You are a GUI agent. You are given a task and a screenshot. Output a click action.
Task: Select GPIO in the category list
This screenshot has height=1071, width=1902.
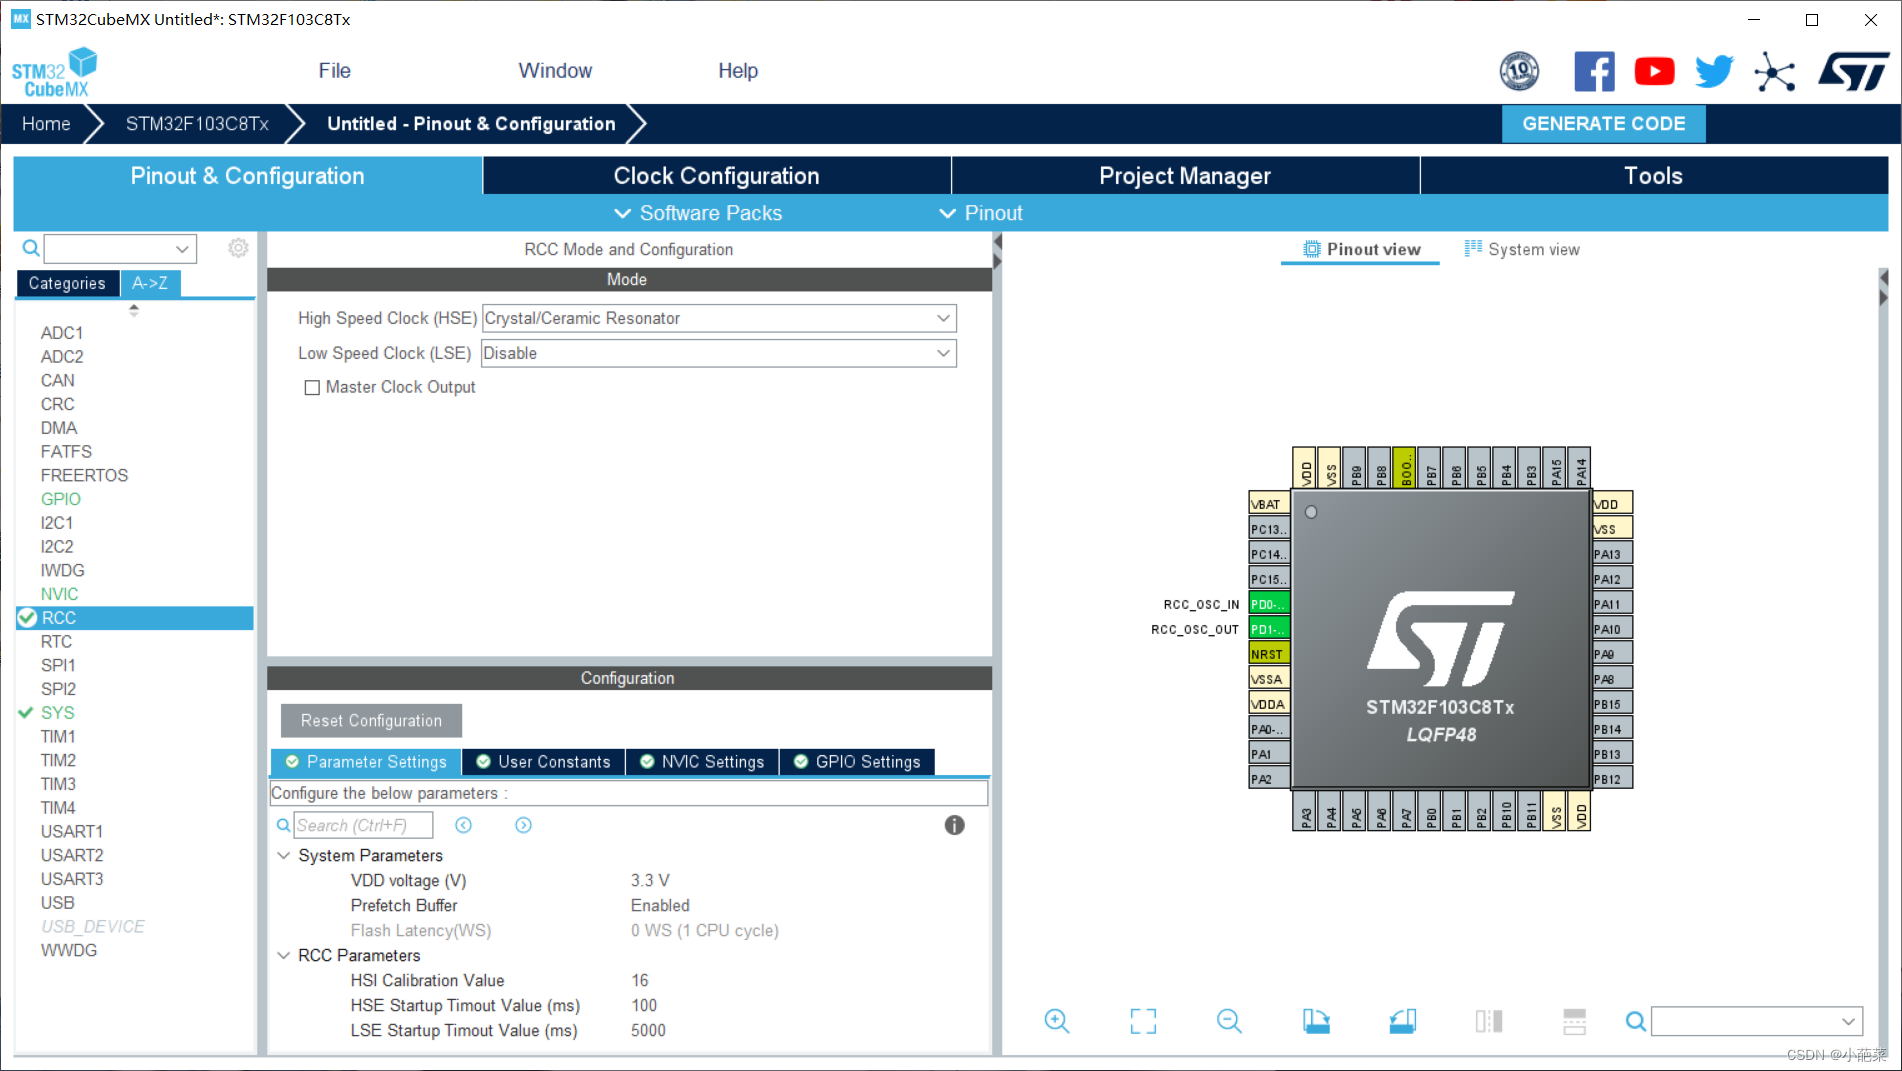coord(60,499)
